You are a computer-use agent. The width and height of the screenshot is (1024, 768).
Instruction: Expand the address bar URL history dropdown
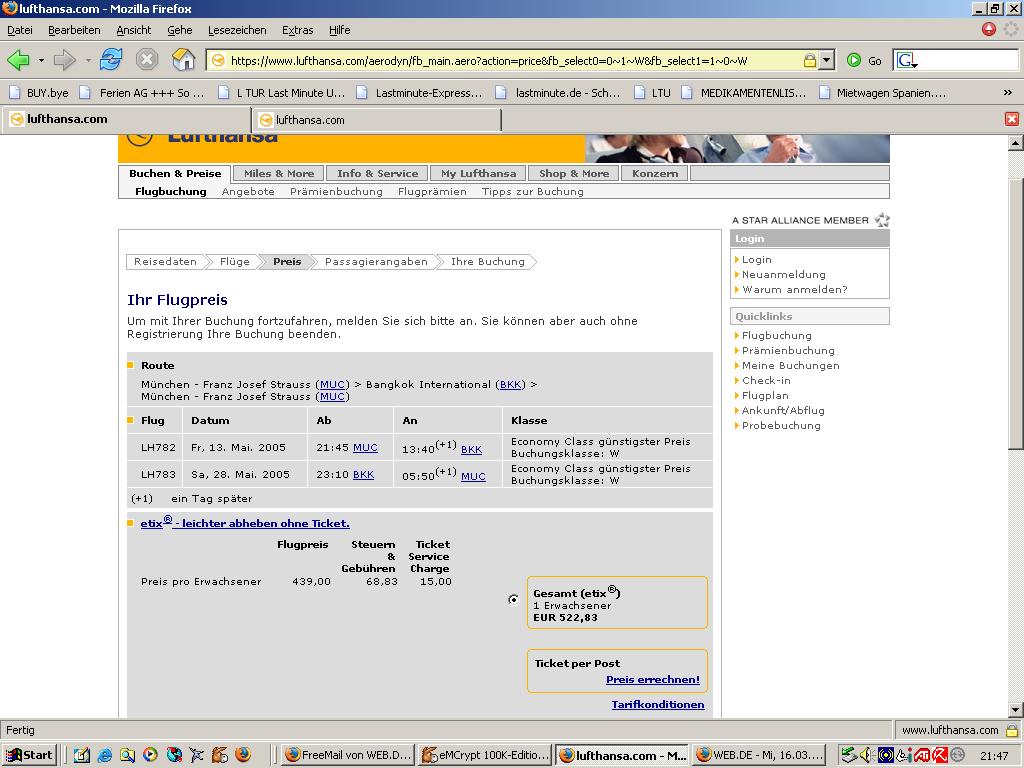(x=827, y=61)
